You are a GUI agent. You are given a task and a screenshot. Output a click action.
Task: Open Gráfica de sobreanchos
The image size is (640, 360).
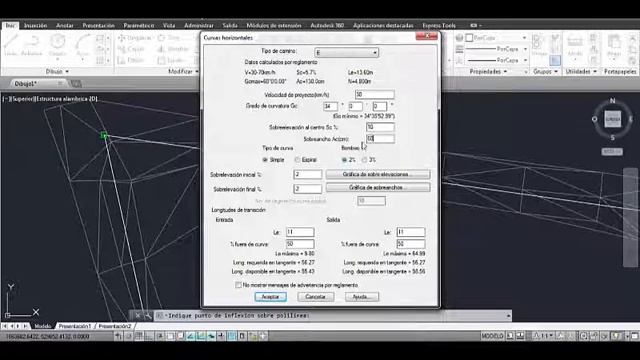click(378, 187)
